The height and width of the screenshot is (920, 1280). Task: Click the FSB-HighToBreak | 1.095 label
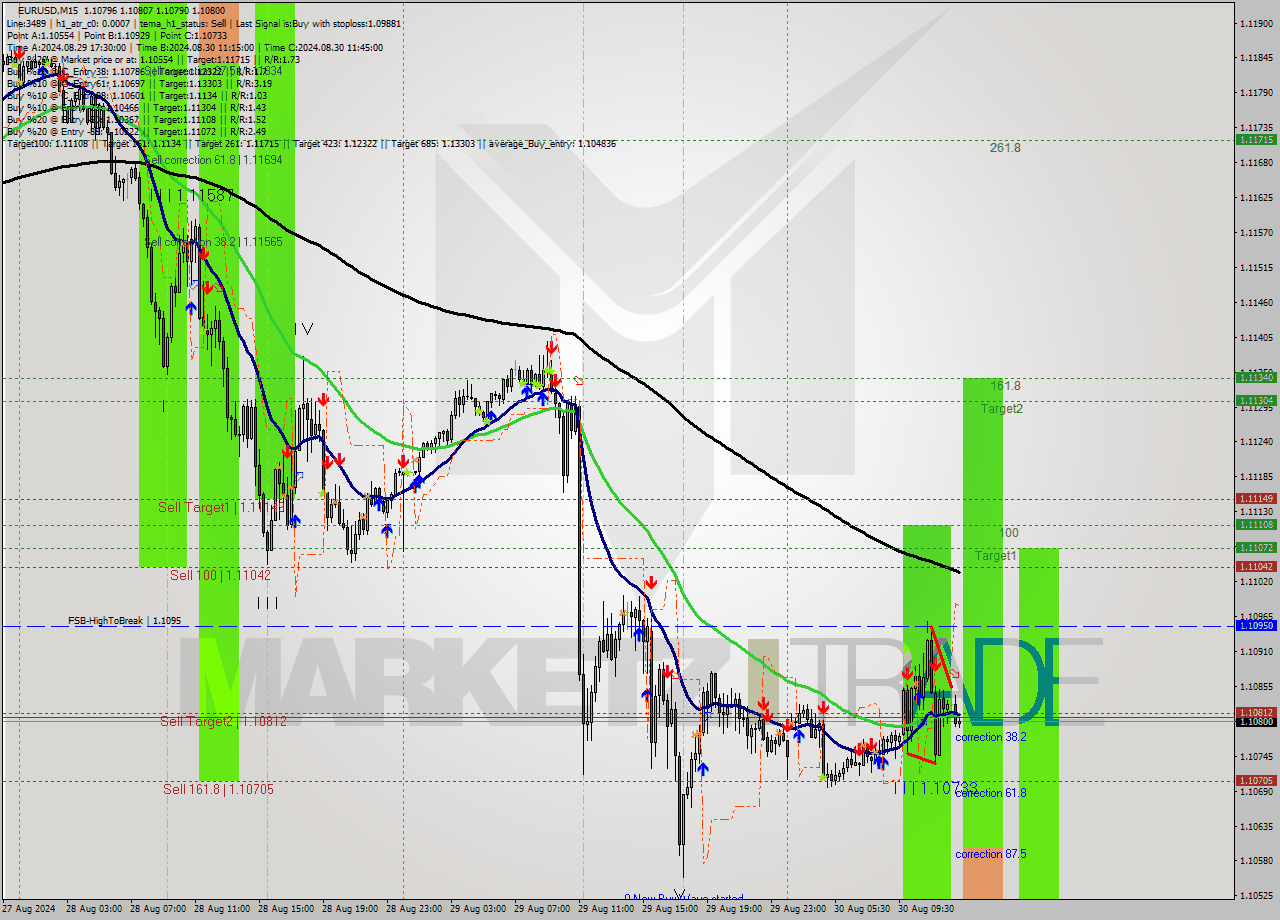(x=124, y=621)
